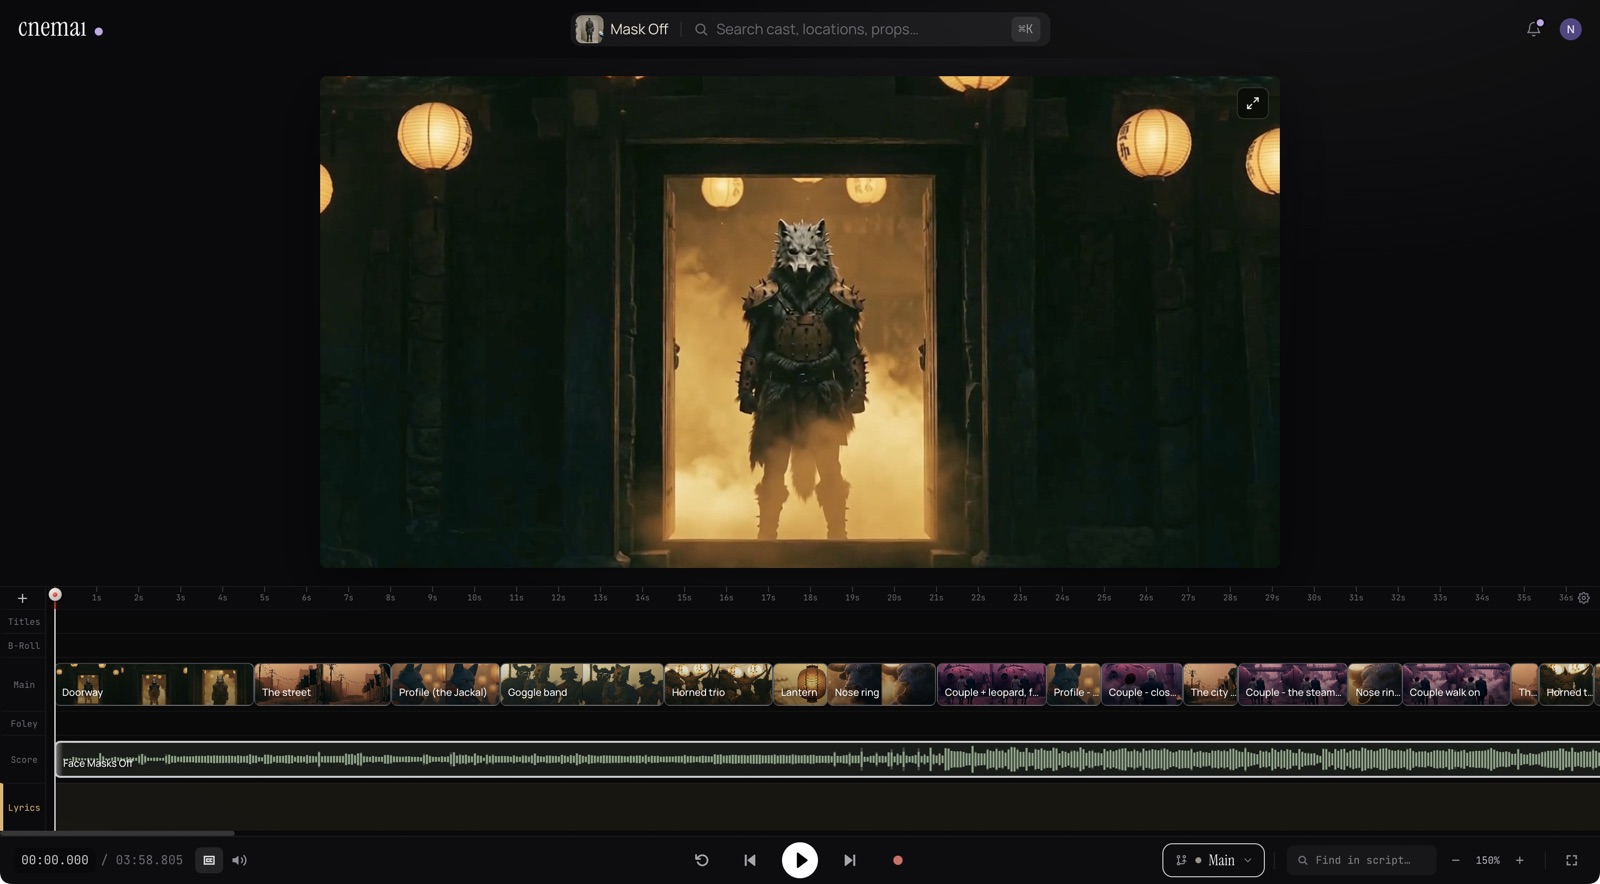Select the Score track label
The height and width of the screenshot is (884, 1600).
[24, 760]
